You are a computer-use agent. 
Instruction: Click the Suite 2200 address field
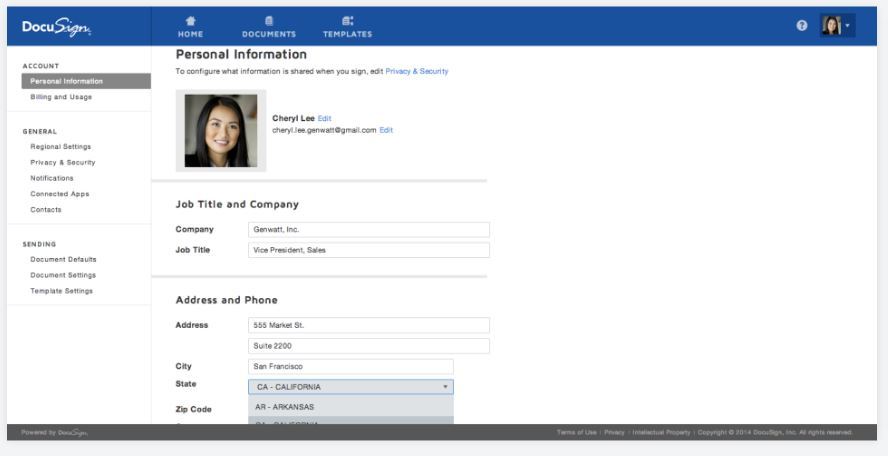pyautogui.click(x=369, y=346)
